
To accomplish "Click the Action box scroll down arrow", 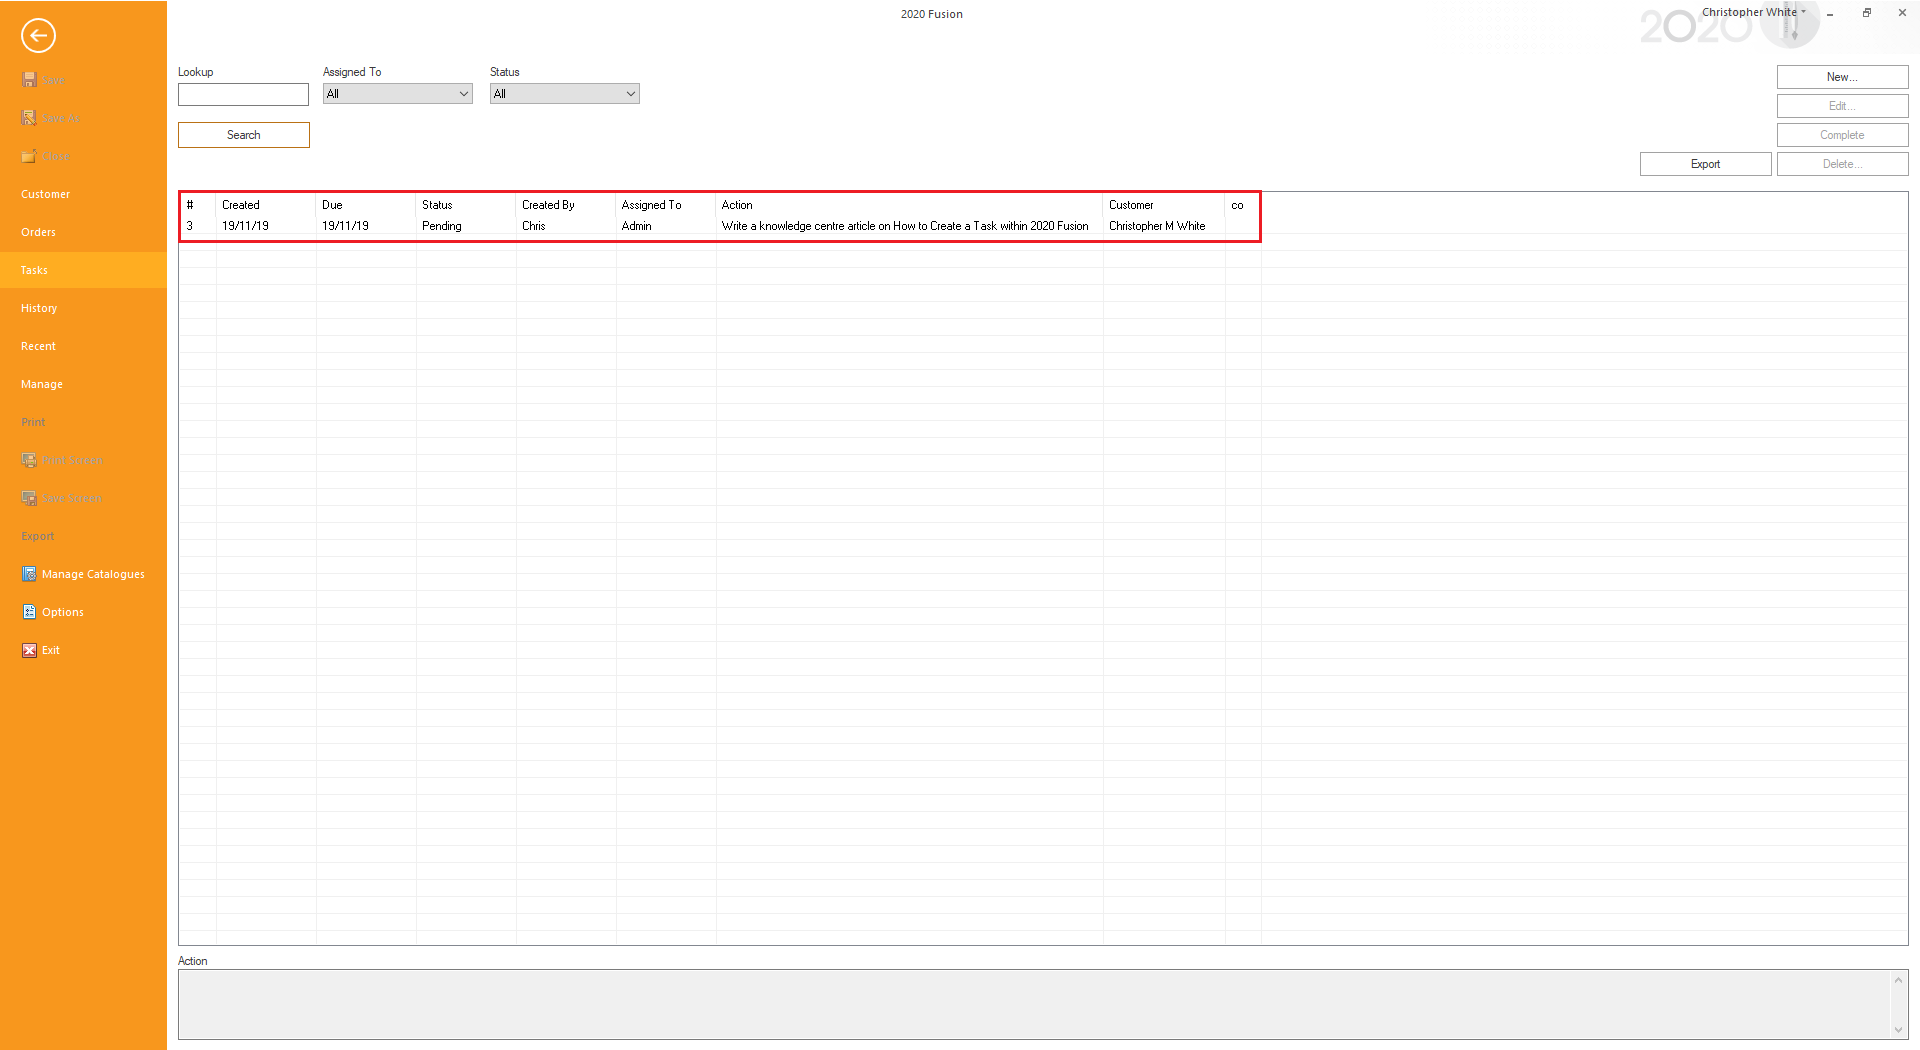I will click(1898, 1030).
